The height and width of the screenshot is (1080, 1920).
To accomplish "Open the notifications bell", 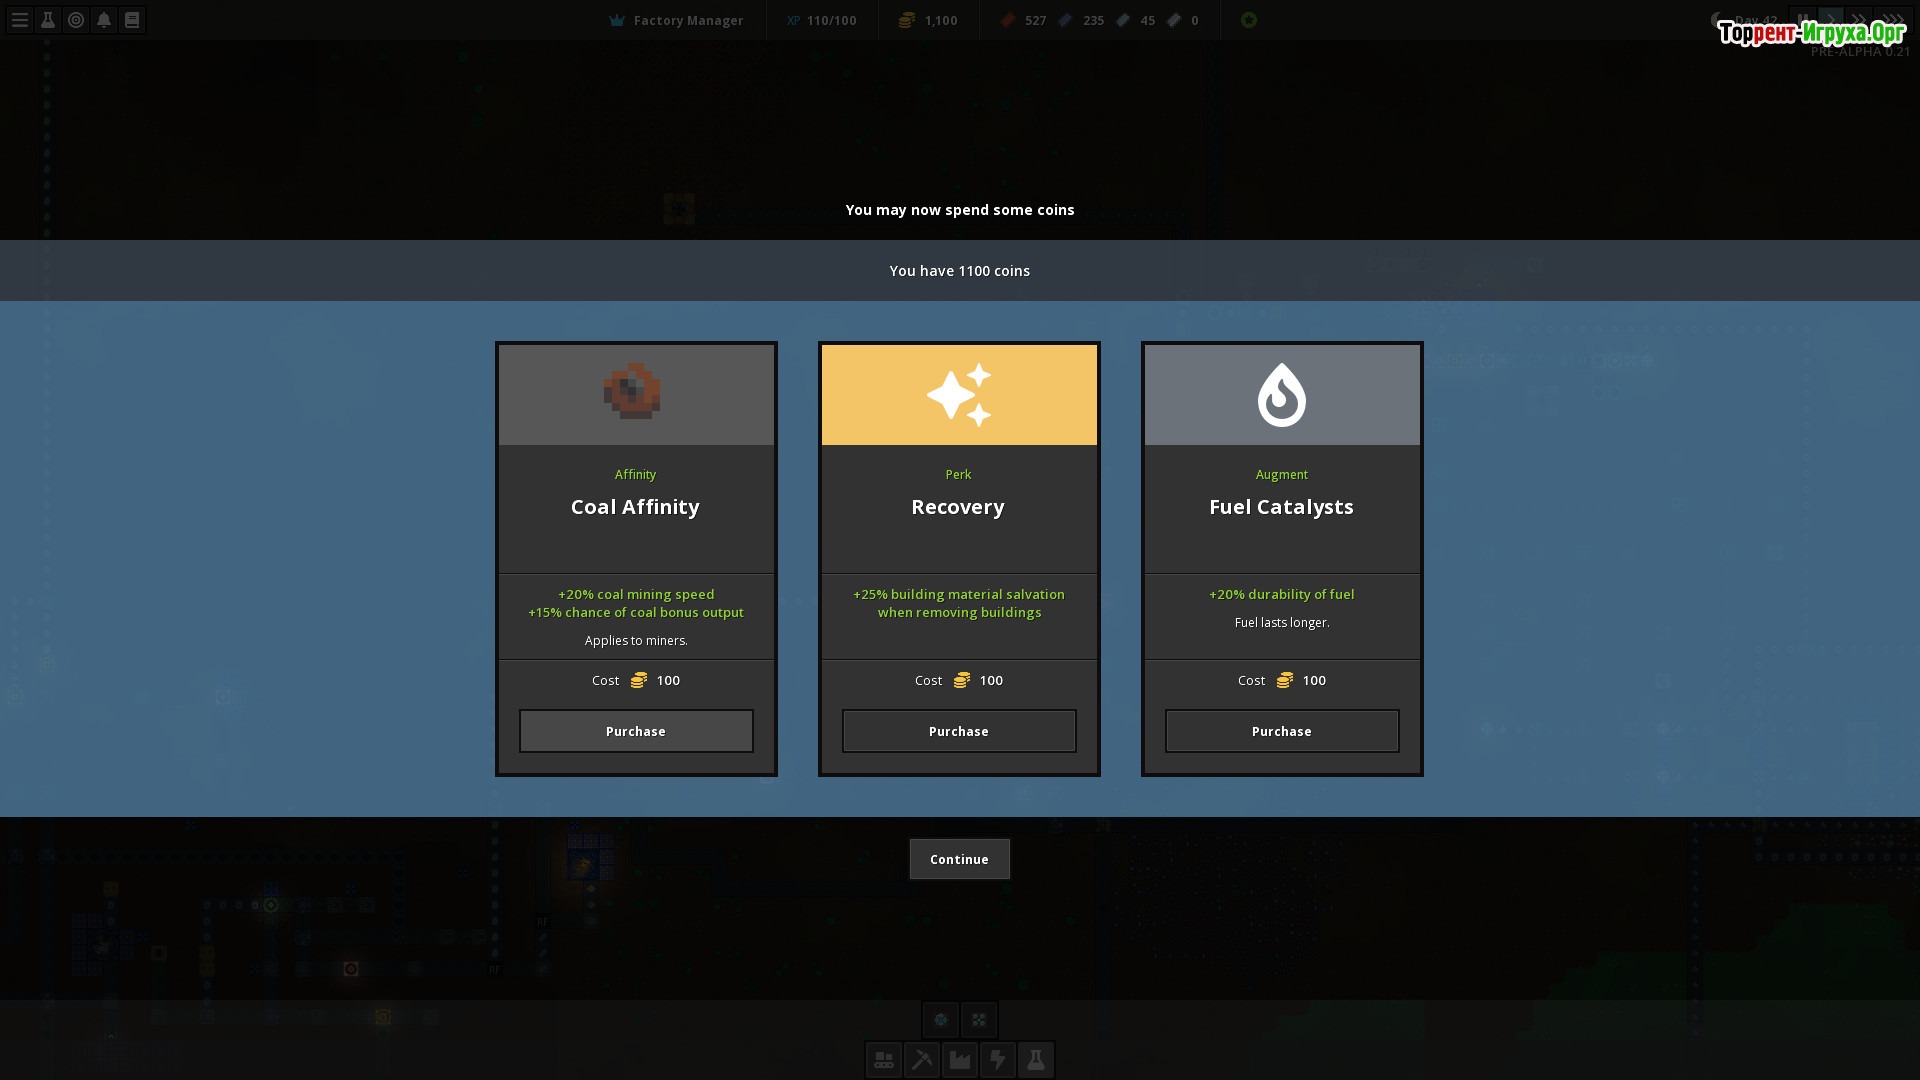I will tap(104, 20).
